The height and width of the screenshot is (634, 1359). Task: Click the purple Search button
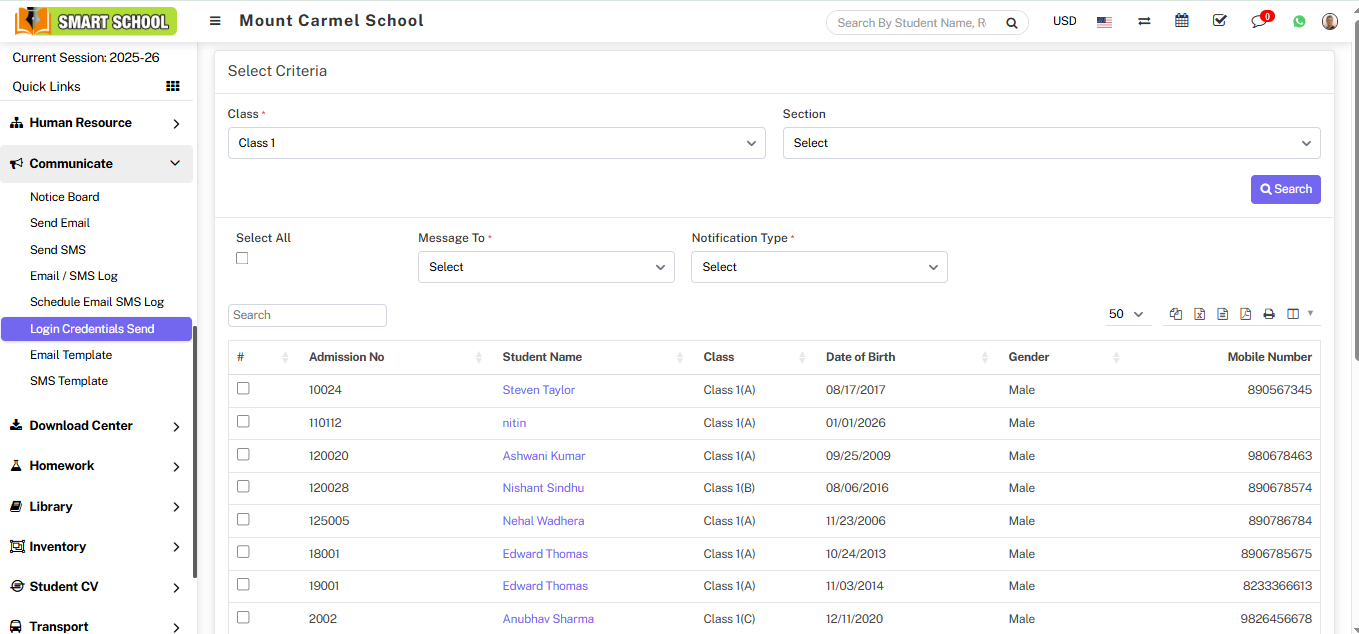tap(1285, 189)
